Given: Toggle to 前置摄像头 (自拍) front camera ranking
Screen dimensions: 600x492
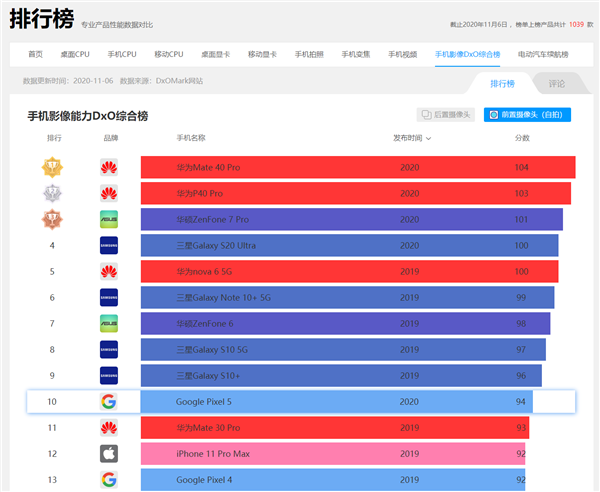Looking at the screenshot, I should [x=527, y=115].
